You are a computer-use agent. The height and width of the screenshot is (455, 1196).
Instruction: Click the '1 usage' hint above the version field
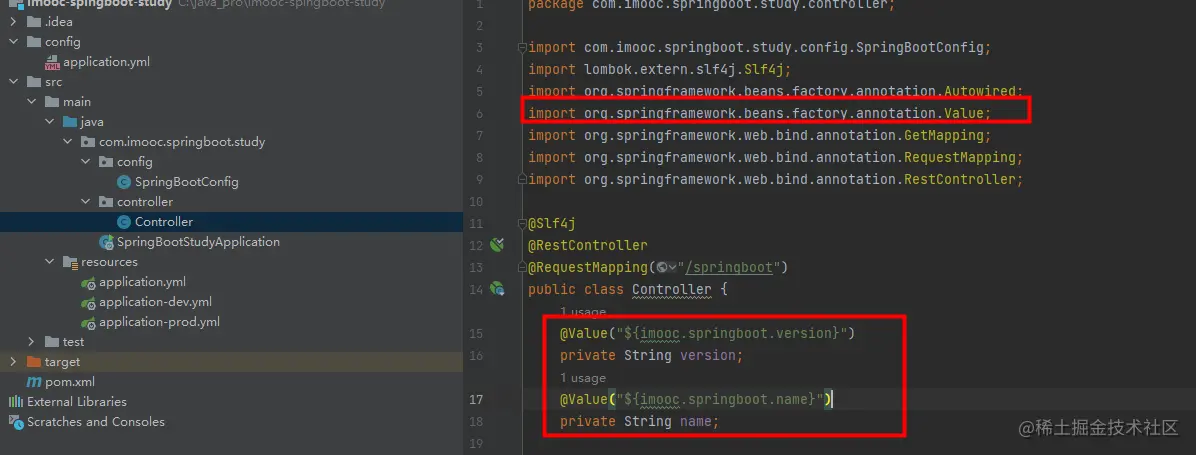pos(583,312)
